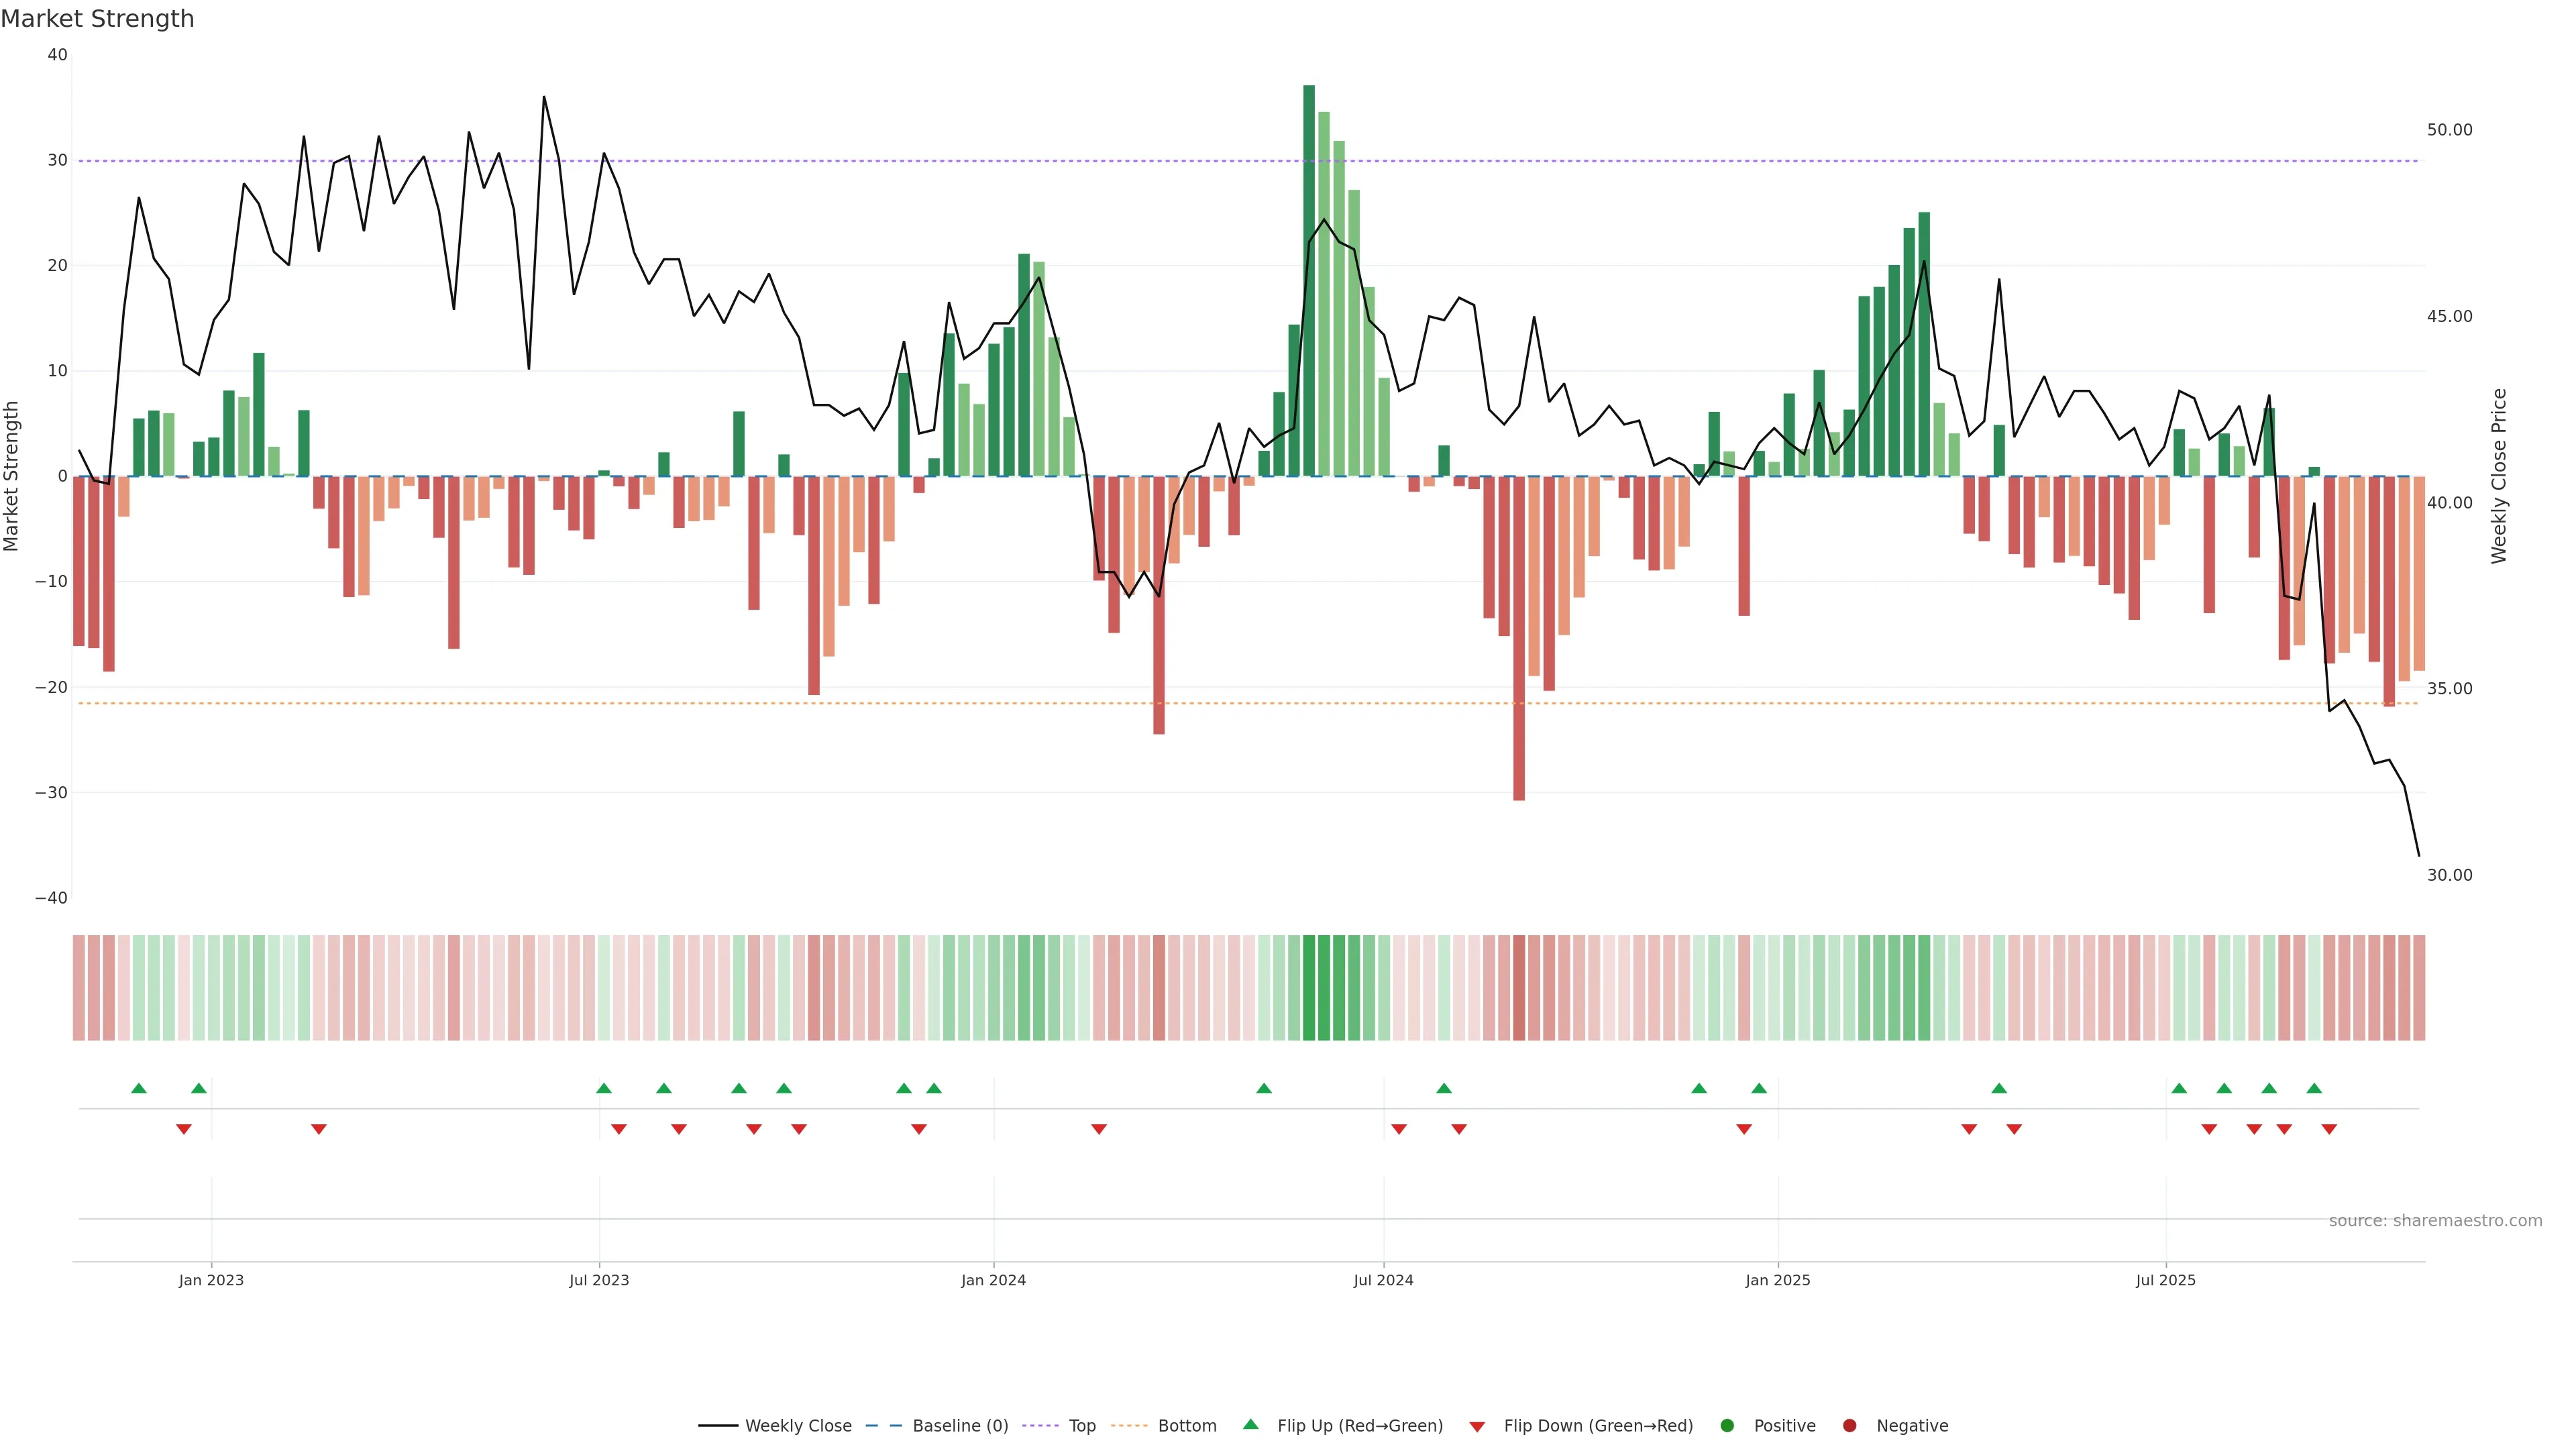The width and height of the screenshot is (2576, 1449).
Task: Click the first green flip-up triangle marker
Action: 139,1088
